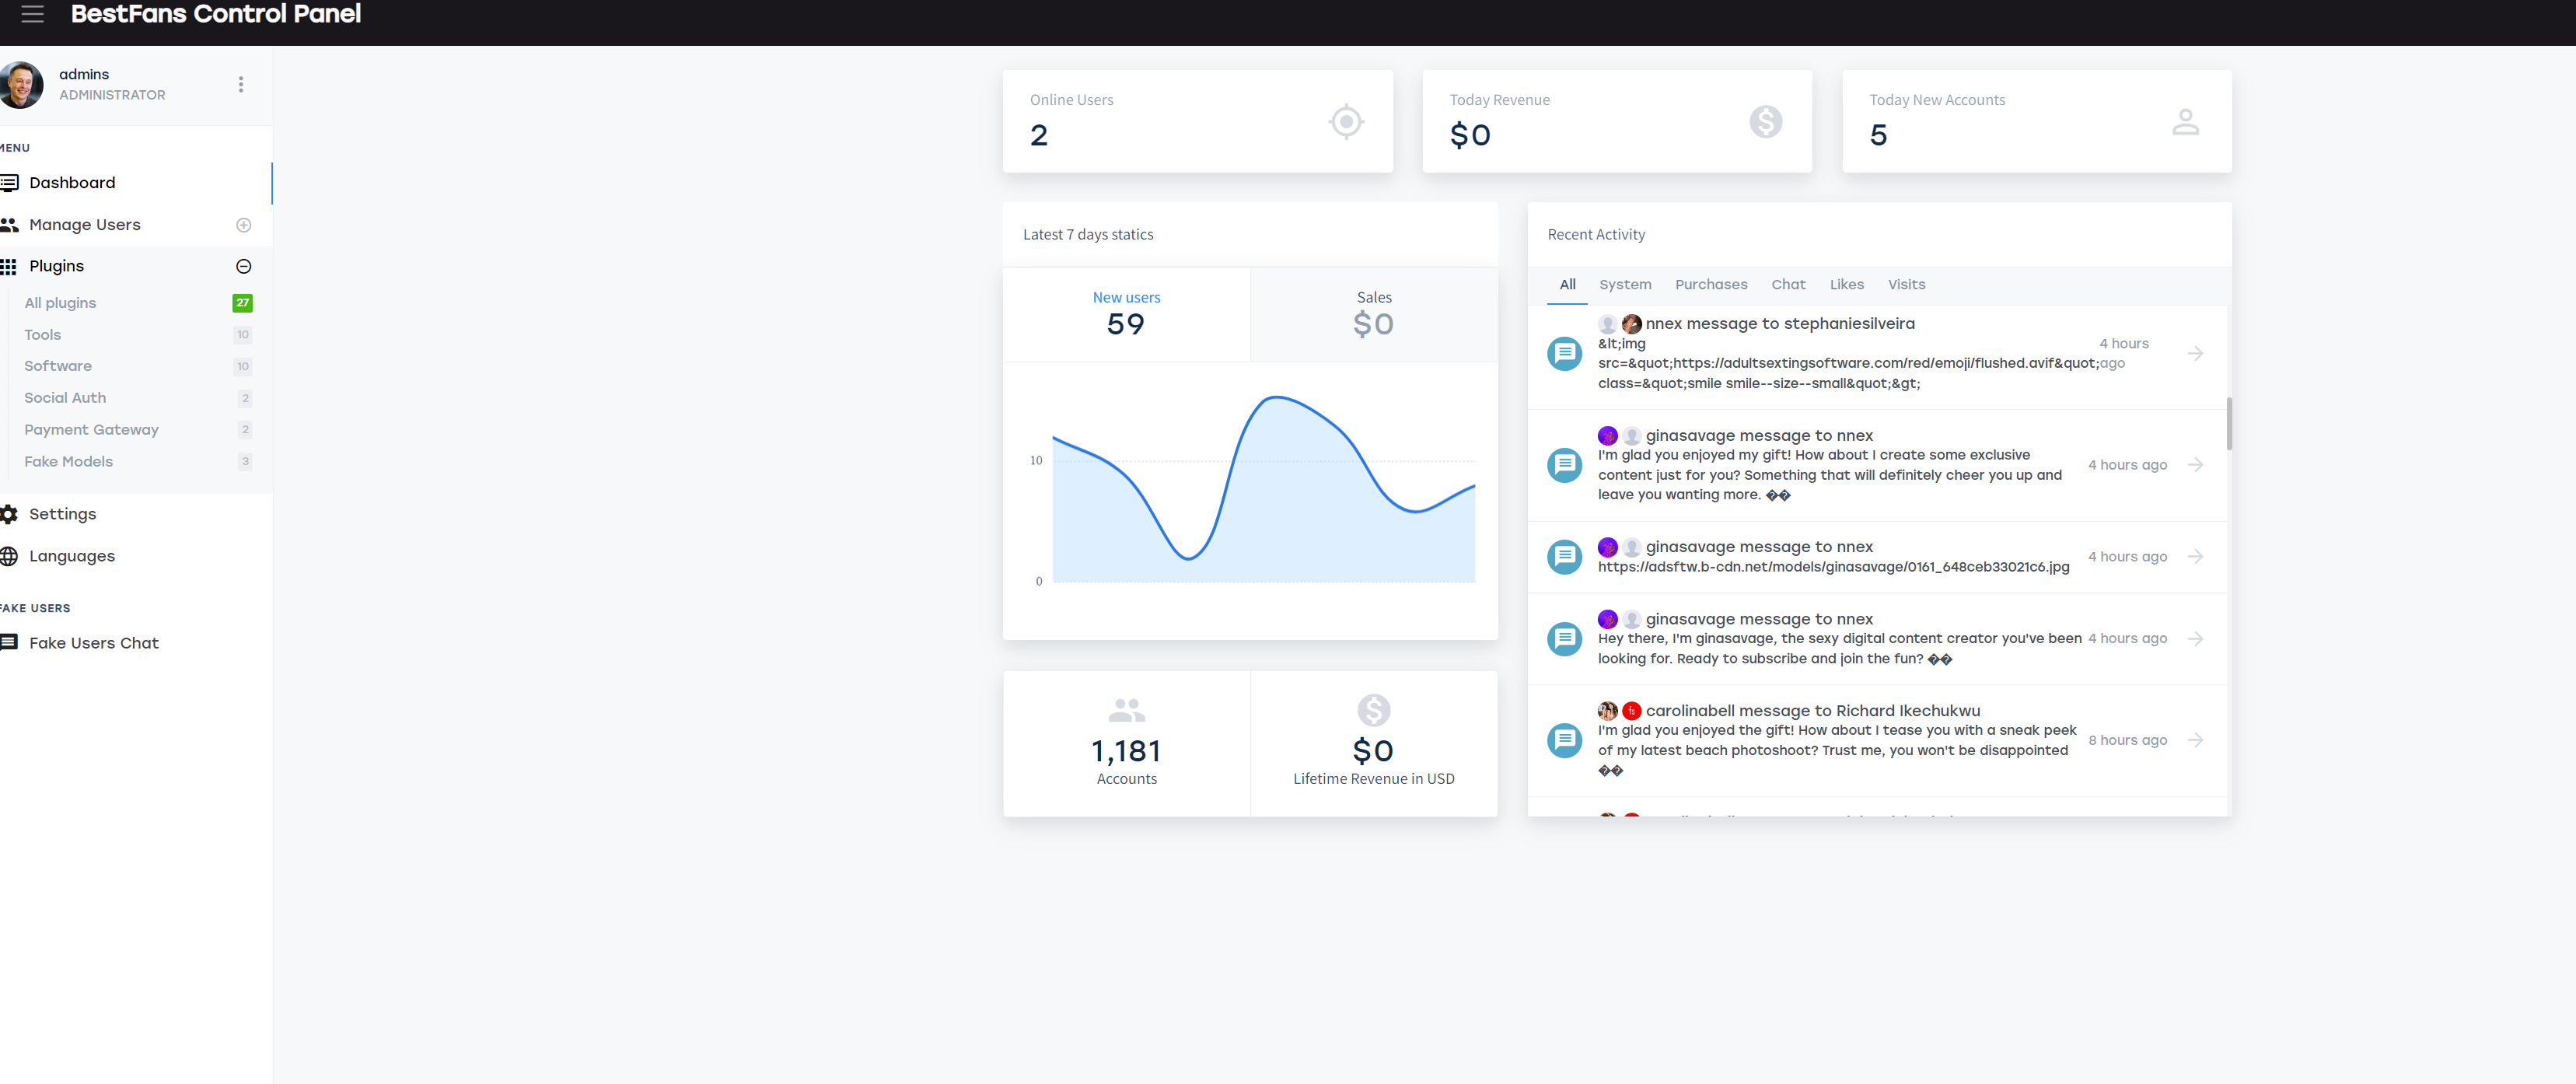This screenshot has height=1084, width=2576.
Task: Open the hamburger menu icon
Action: click(33, 14)
